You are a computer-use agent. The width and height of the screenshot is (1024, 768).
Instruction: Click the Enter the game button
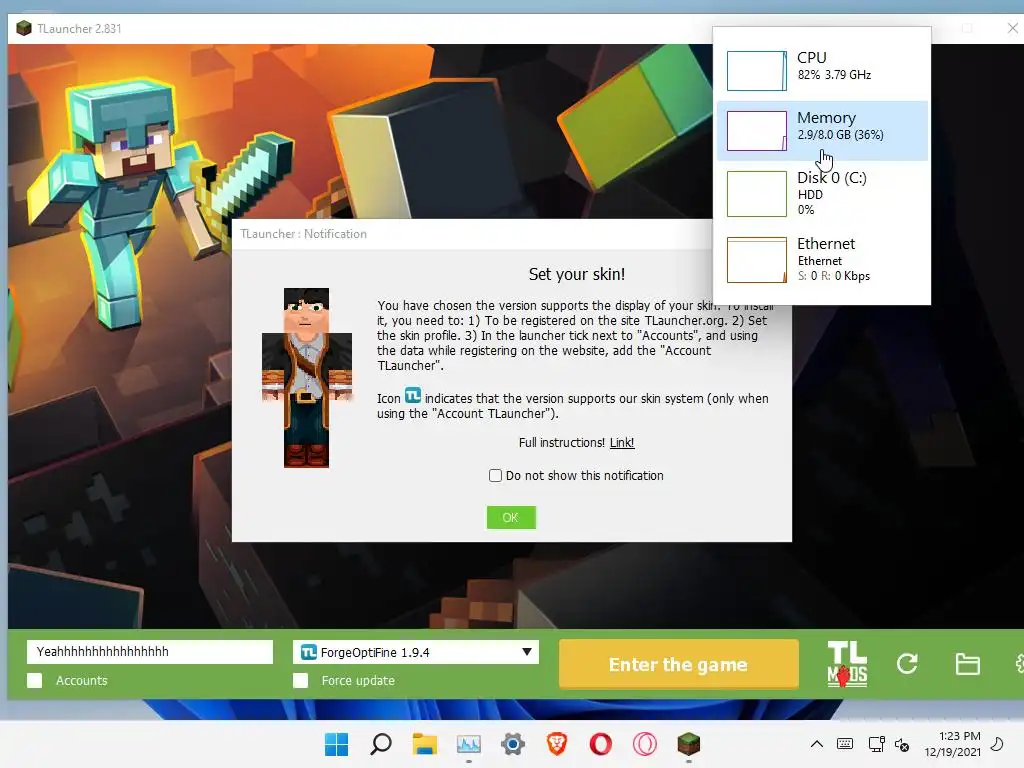(679, 664)
